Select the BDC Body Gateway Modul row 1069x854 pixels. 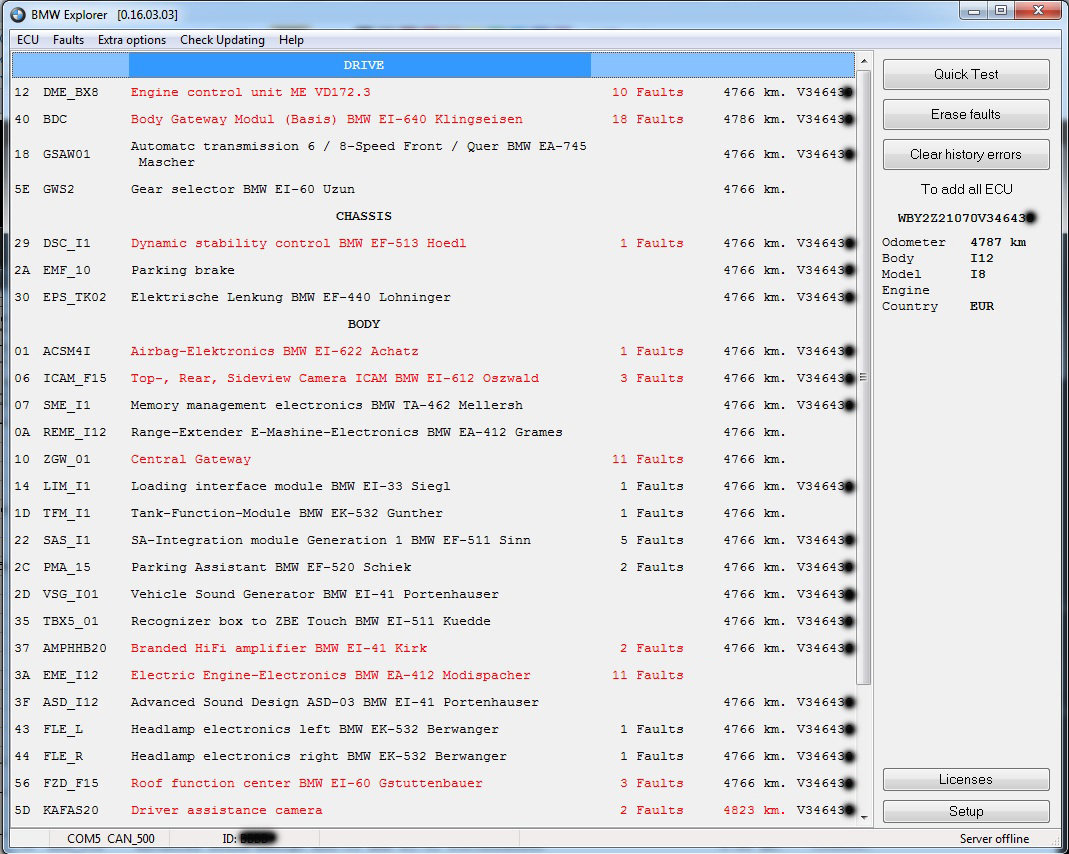click(x=326, y=119)
